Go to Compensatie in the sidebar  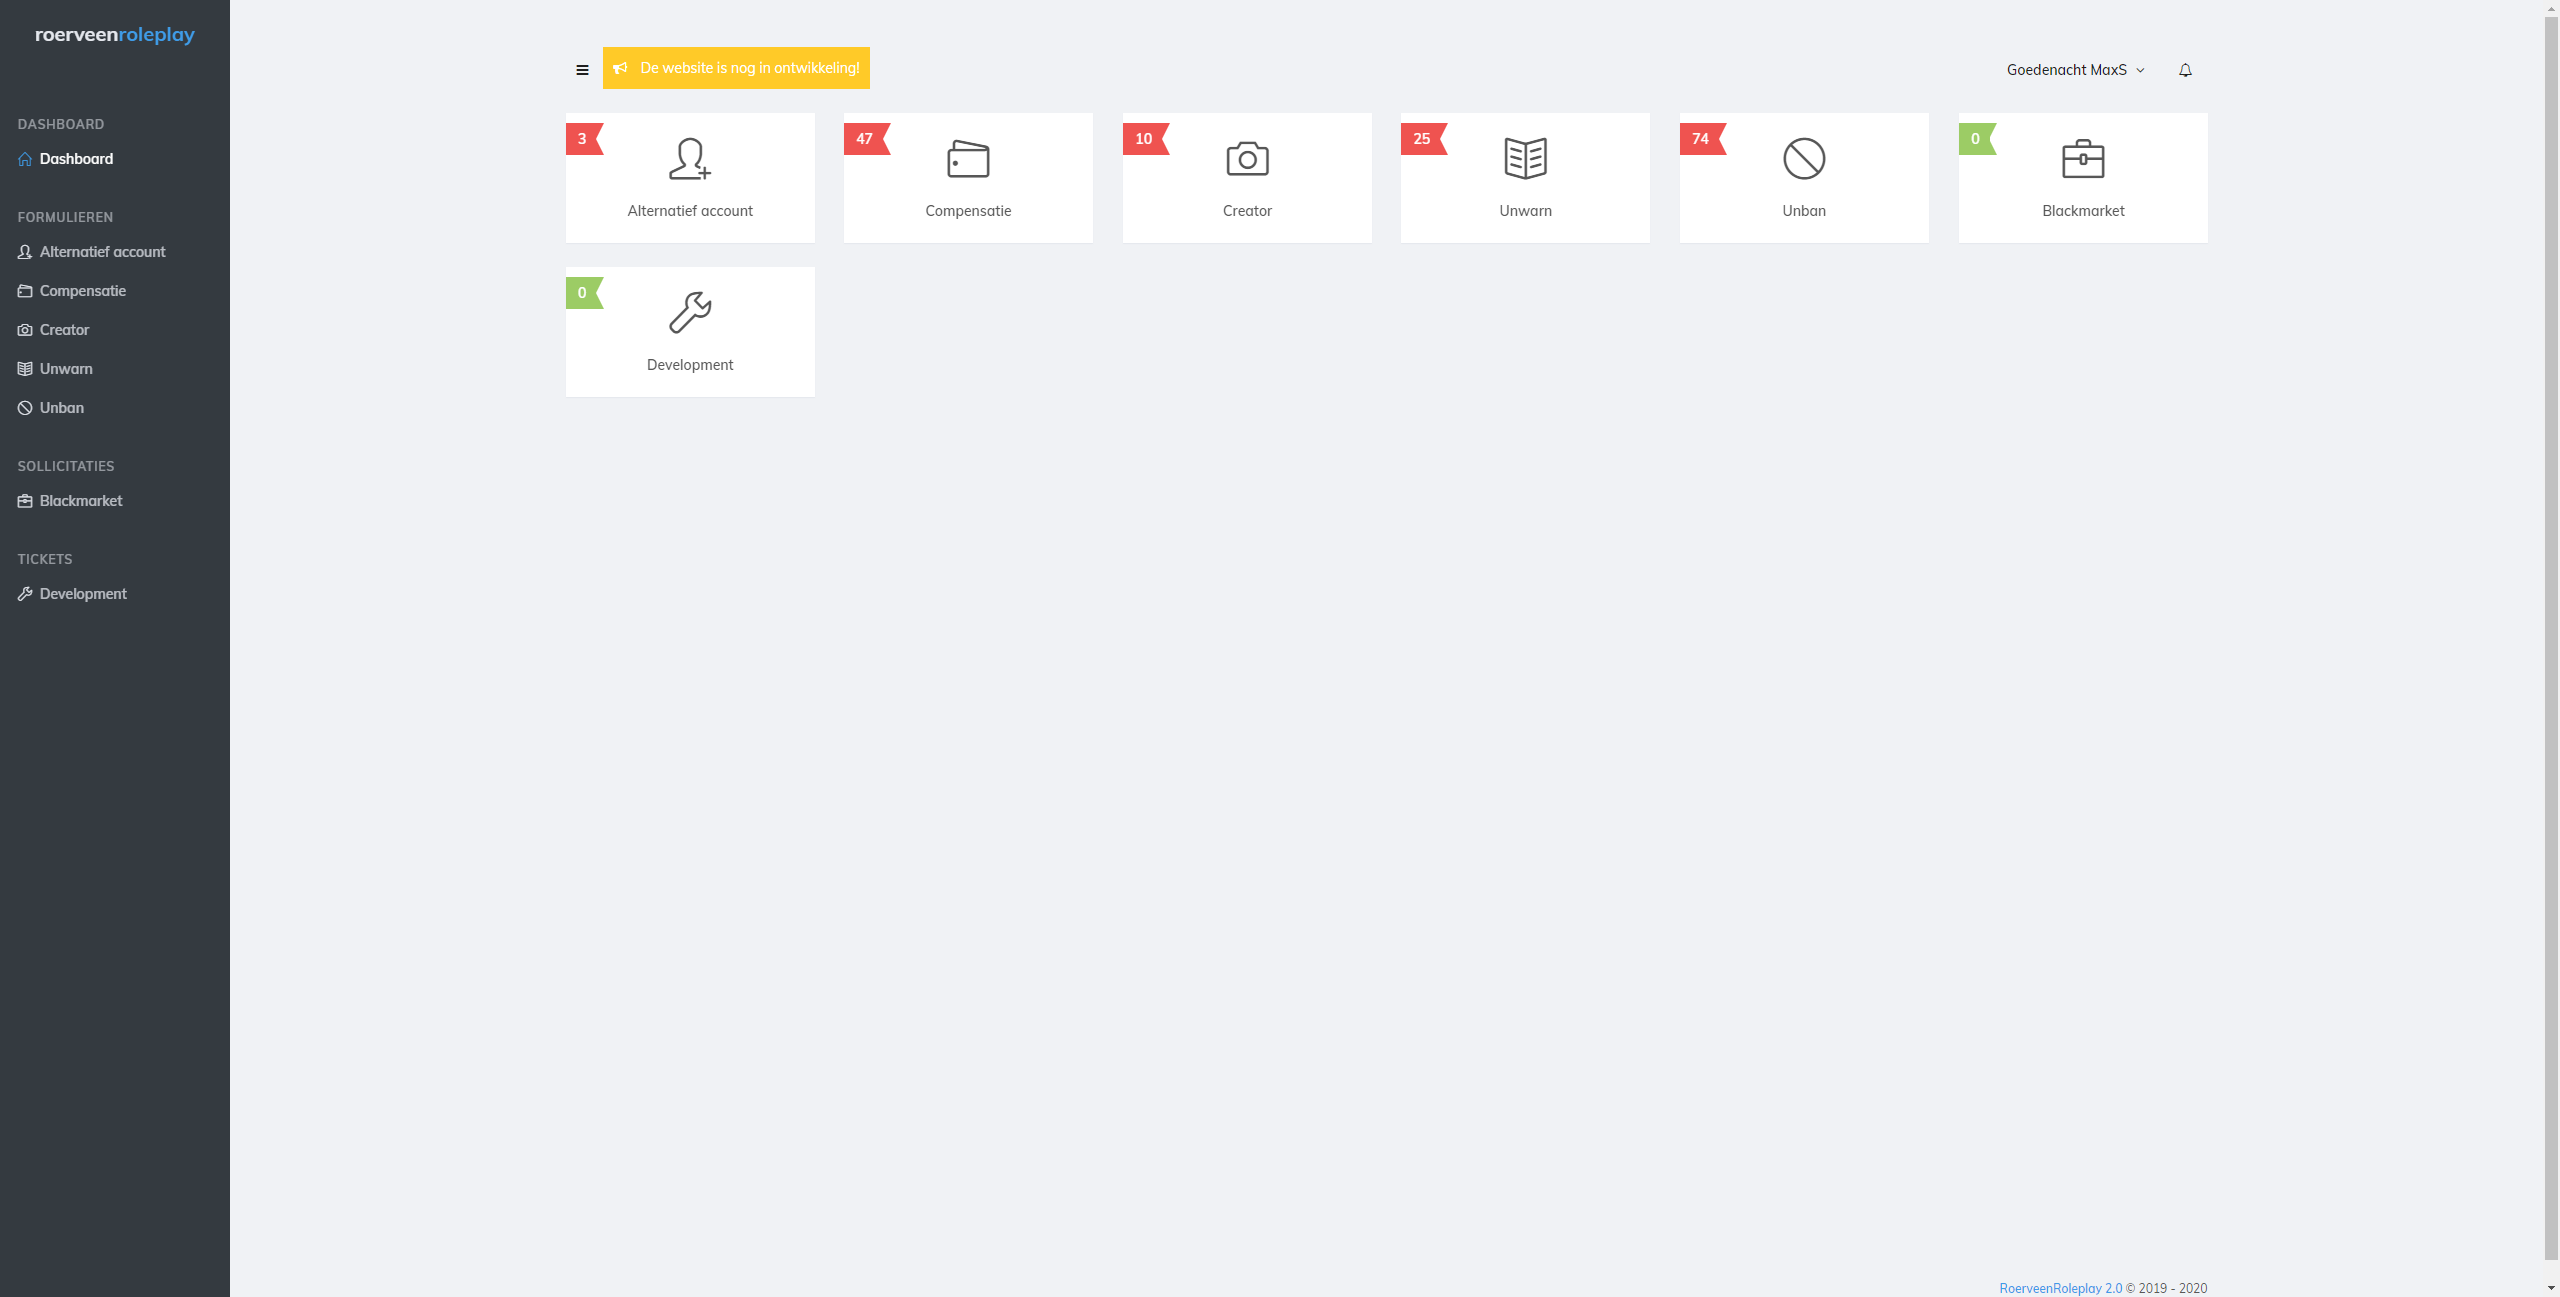click(x=82, y=291)
